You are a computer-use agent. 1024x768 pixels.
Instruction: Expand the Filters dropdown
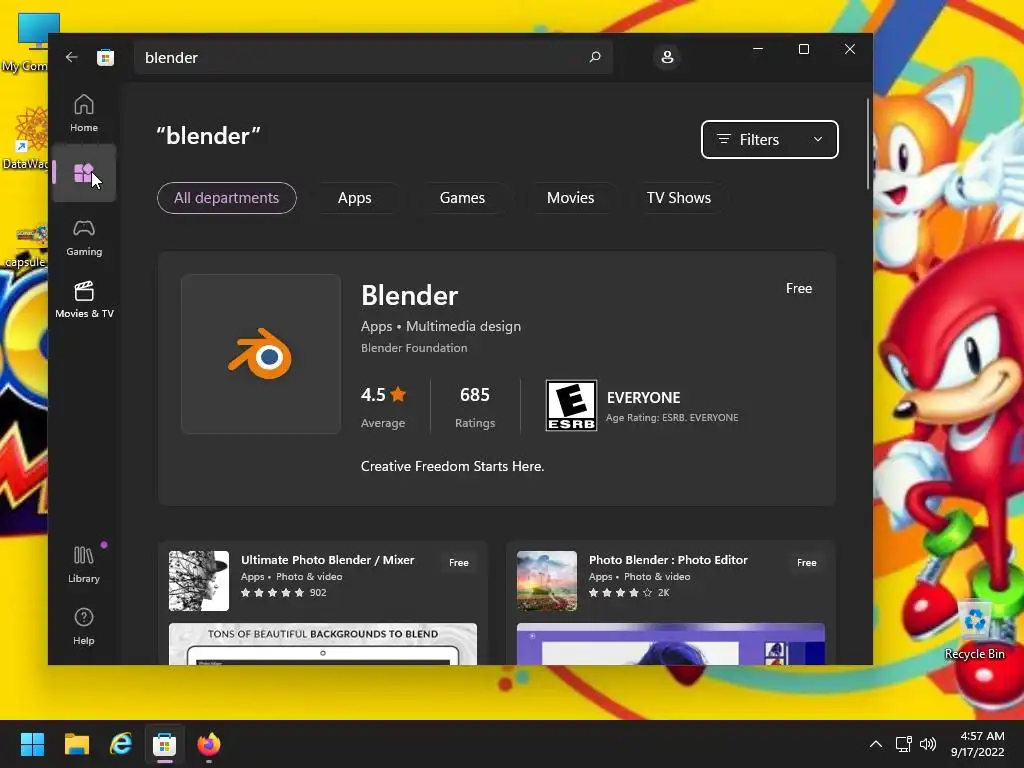click(769, 139)
